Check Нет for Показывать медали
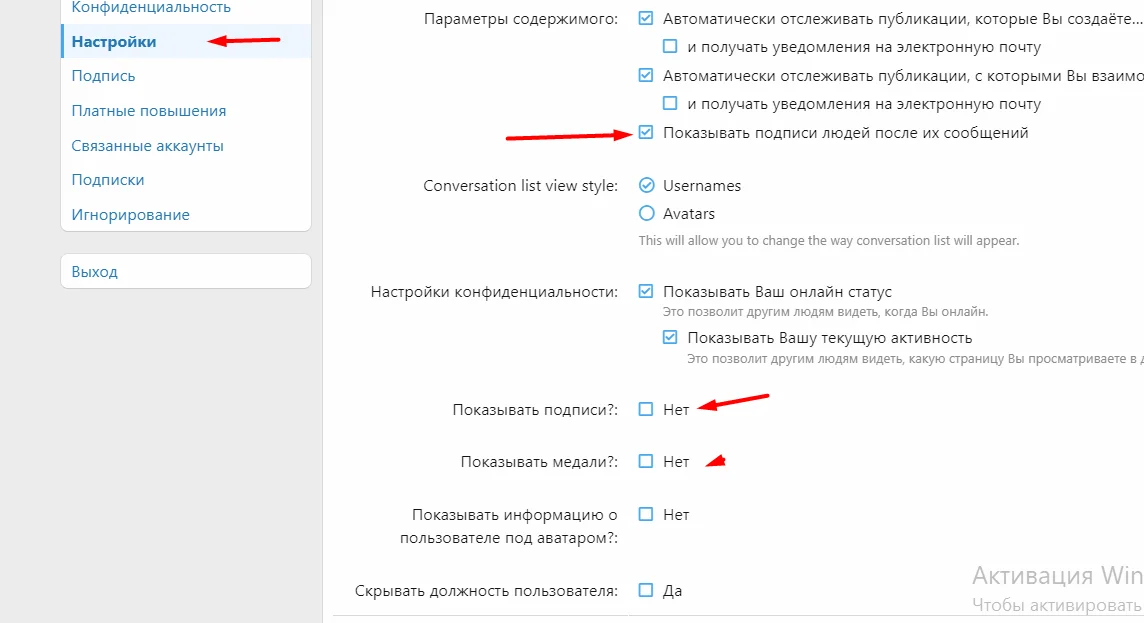The height and width of the screenshot is (623, 1144). [646, 462]
